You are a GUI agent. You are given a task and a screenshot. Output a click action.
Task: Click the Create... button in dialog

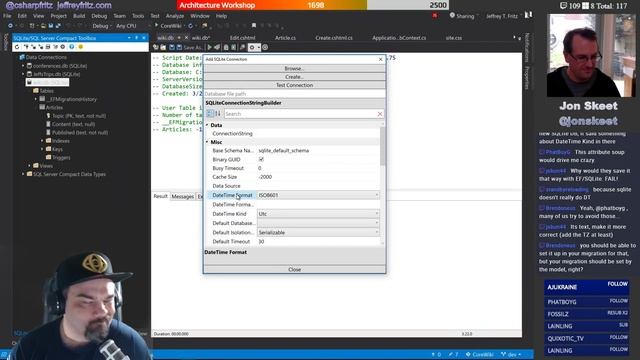tap(294, 77)
